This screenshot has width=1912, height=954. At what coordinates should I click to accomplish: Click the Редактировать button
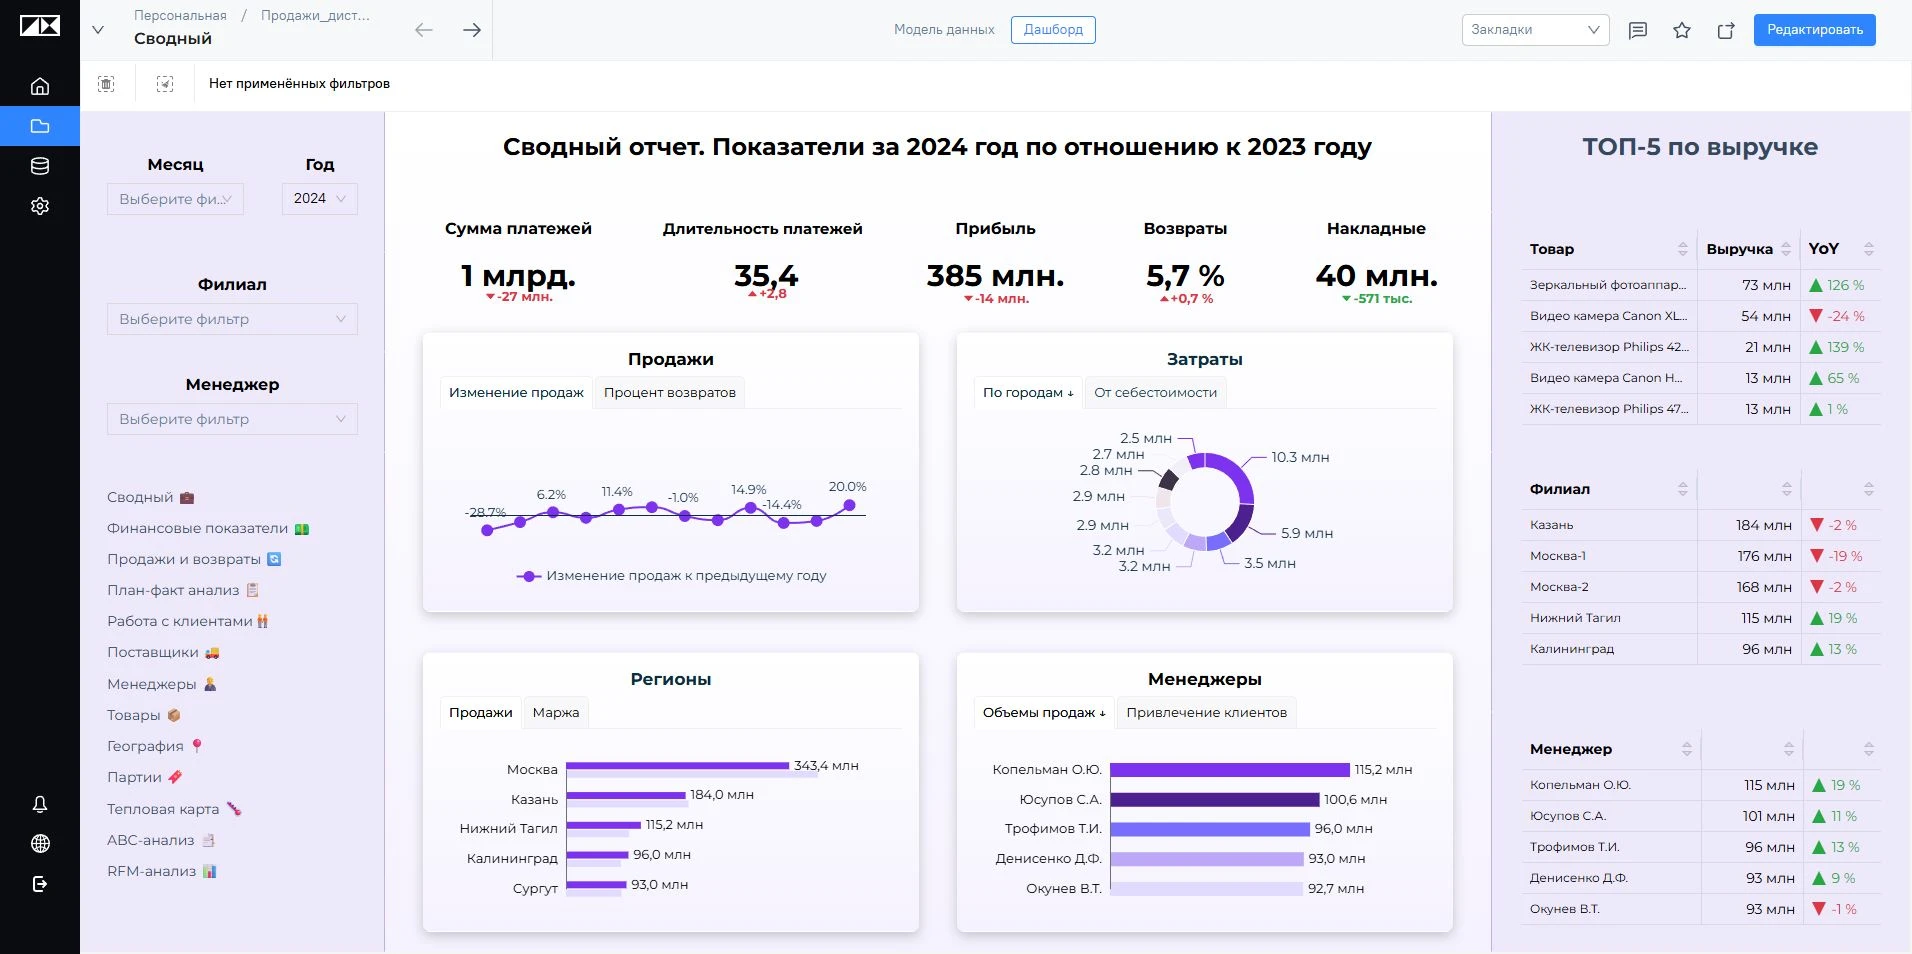coord(1815,30)
